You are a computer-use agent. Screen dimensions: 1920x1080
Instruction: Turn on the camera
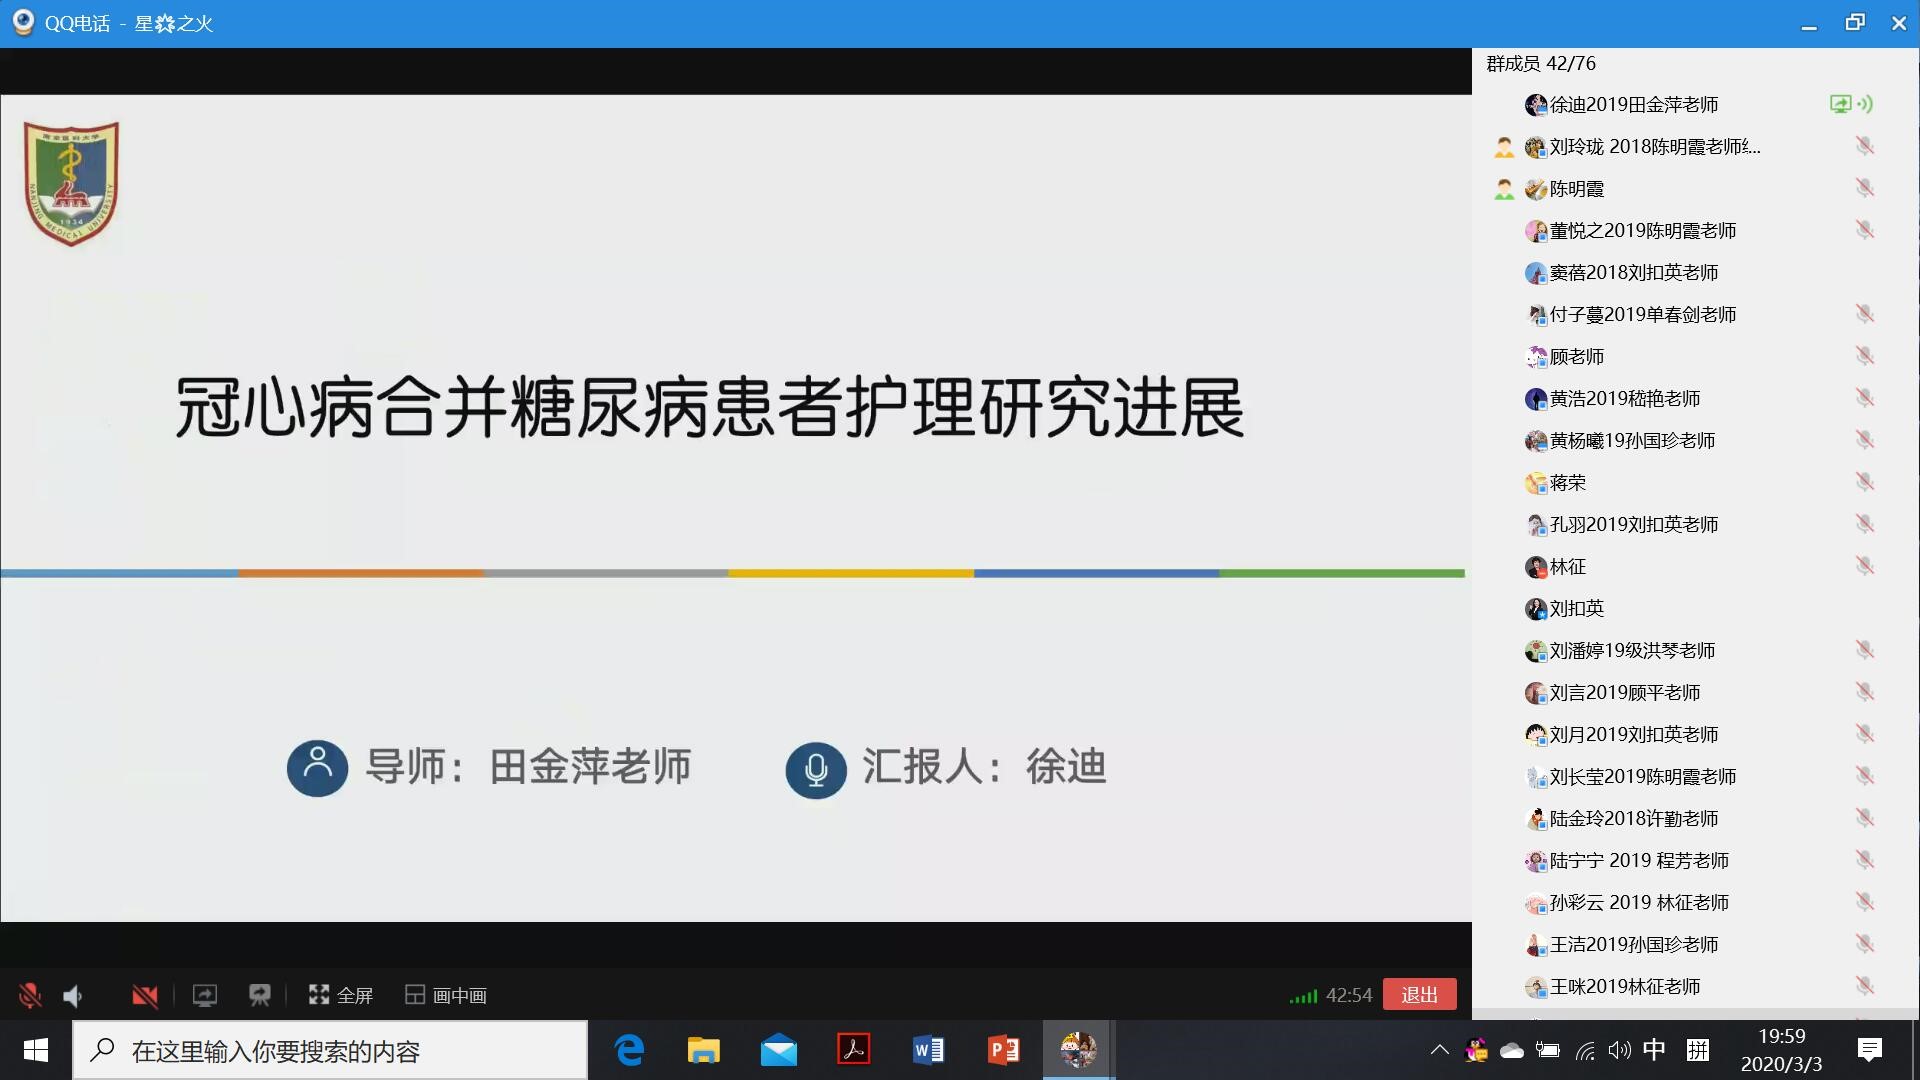(145, 995)
